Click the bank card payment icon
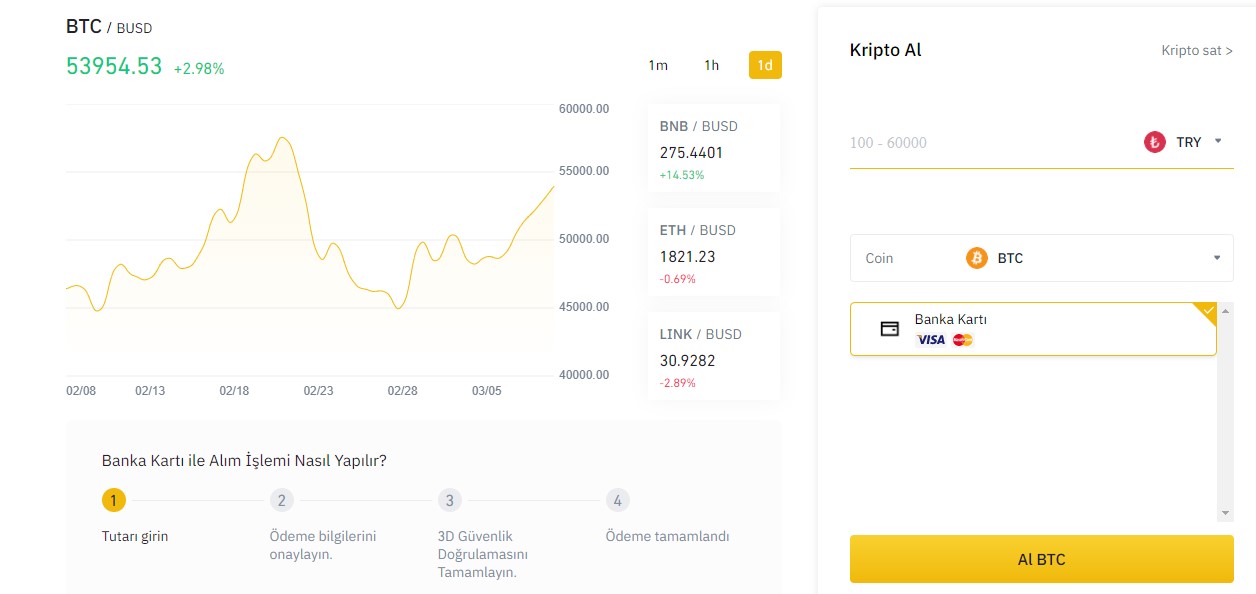 click(x=888, y=326)
